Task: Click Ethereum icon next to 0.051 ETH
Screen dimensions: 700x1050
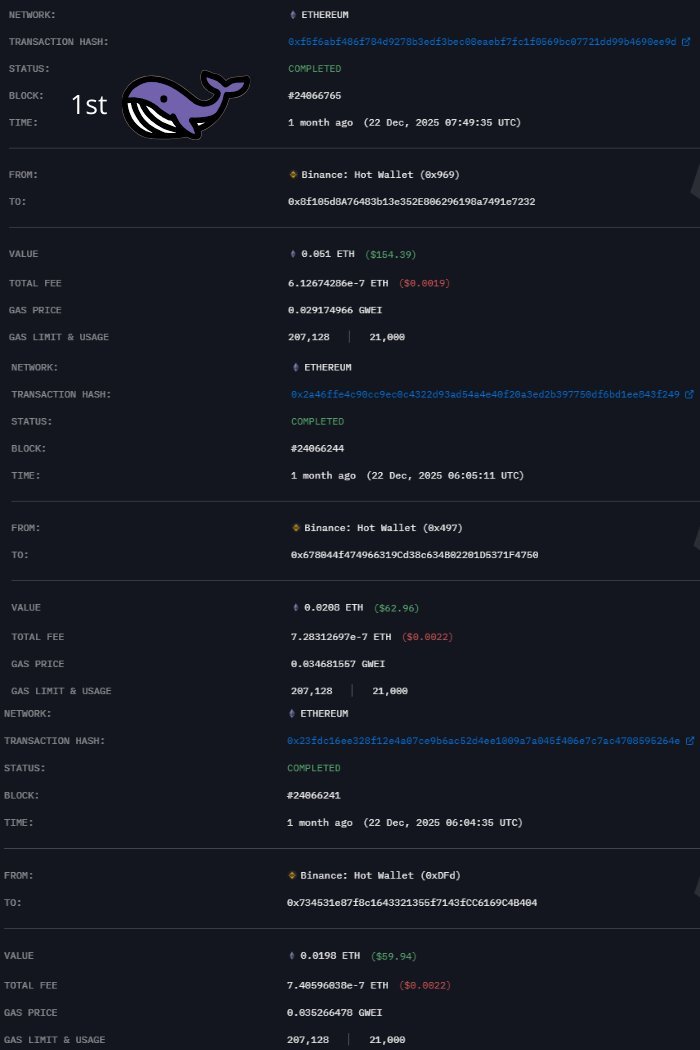Action: pos(293,255)
